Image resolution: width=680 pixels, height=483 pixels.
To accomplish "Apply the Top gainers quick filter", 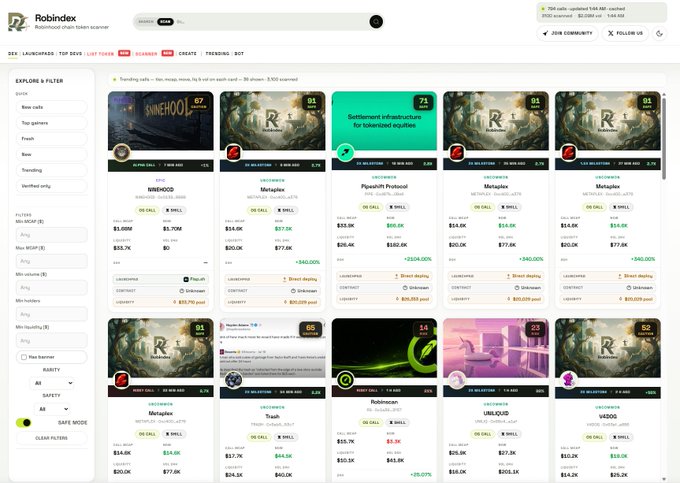I will (52, 123).
